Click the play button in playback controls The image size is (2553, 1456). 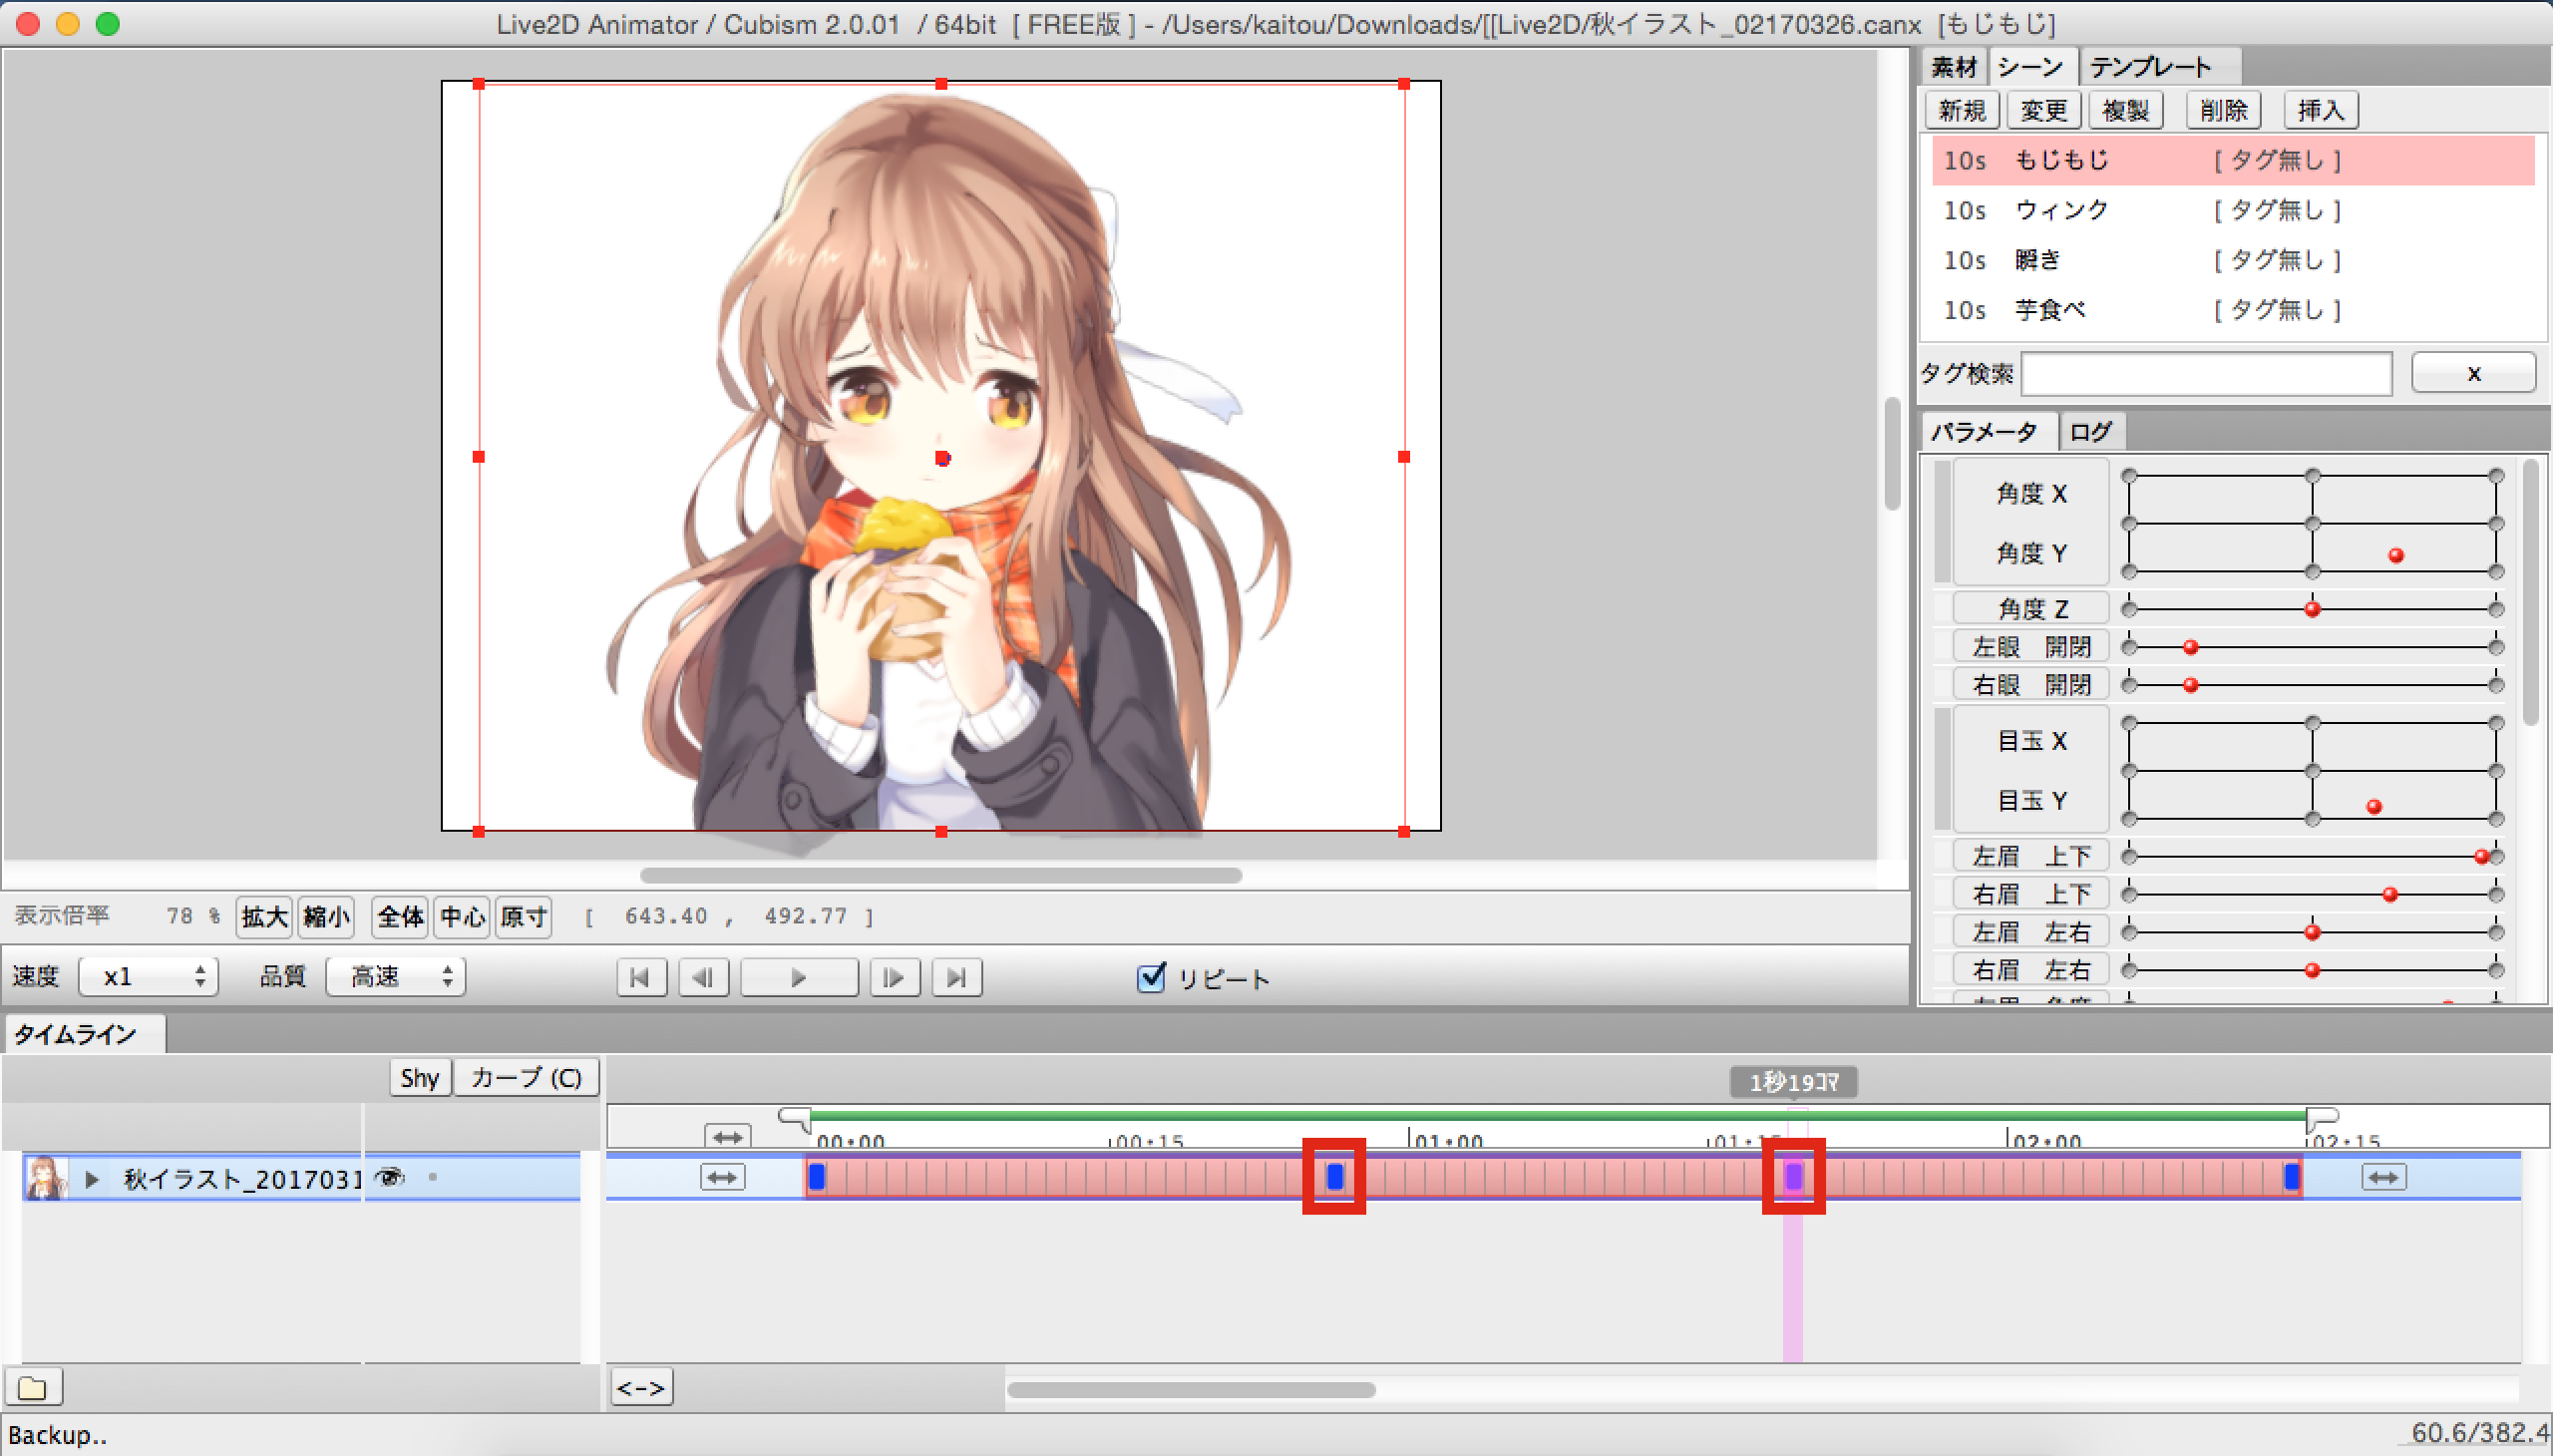[798, 977]
